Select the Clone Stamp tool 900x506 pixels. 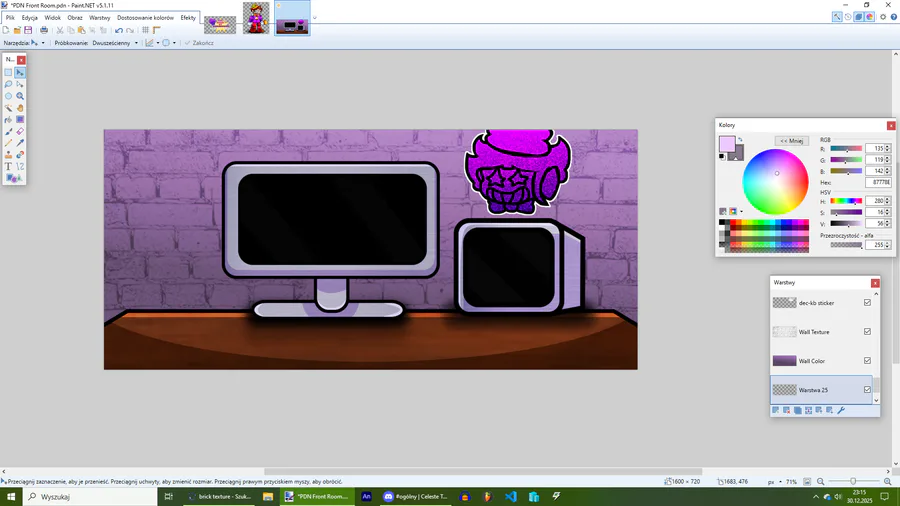click(8, 154)
